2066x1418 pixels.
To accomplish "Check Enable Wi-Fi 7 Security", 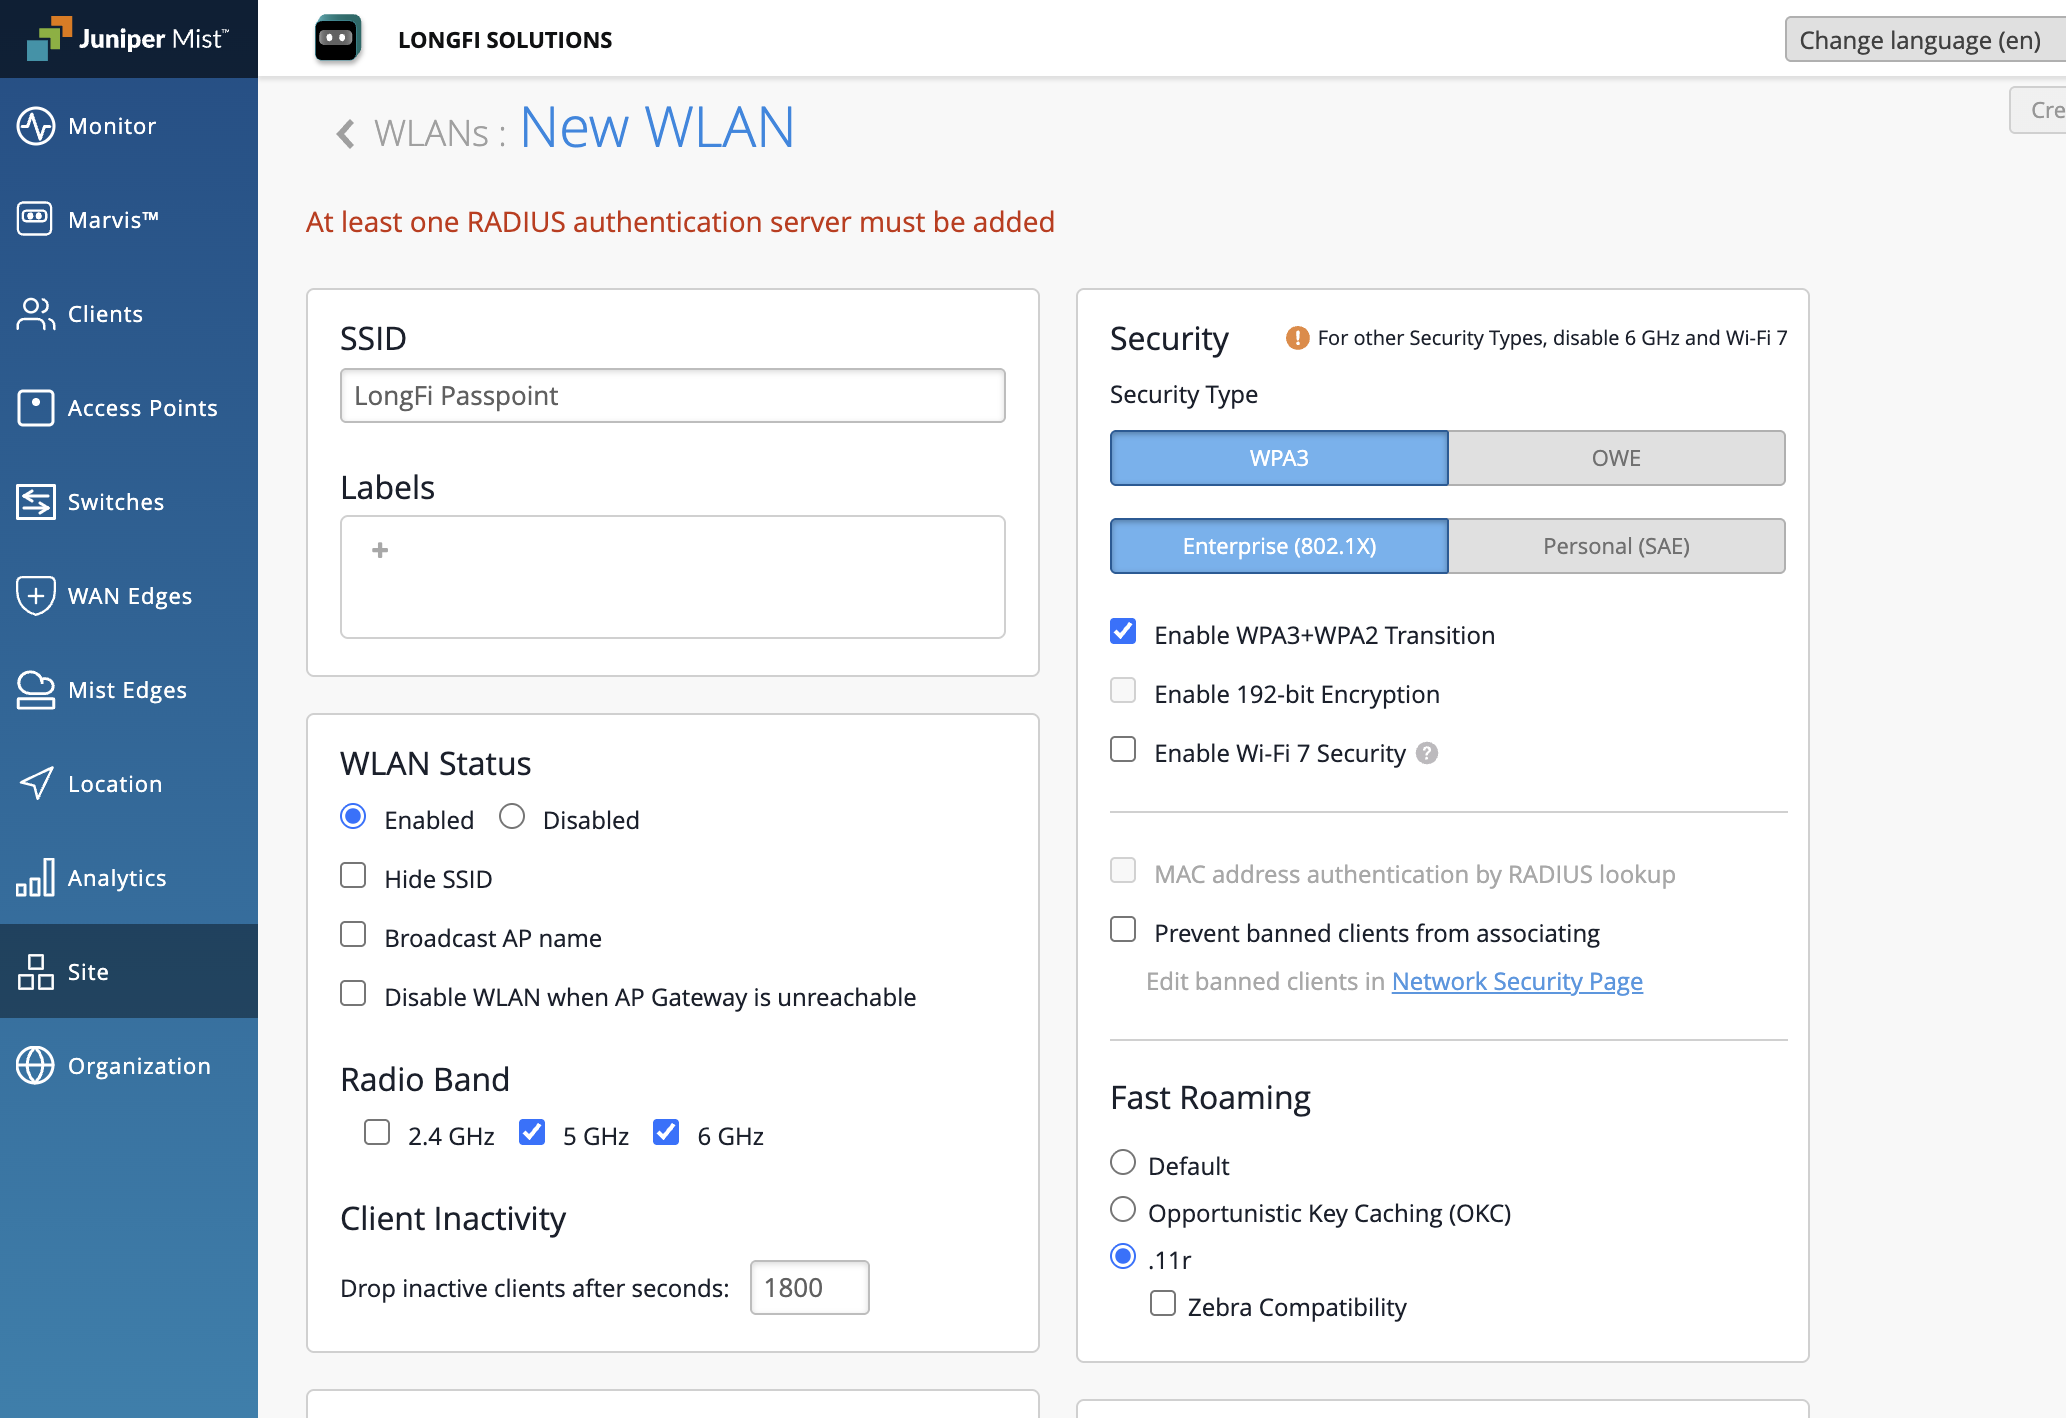I will tap(1123, 750).
